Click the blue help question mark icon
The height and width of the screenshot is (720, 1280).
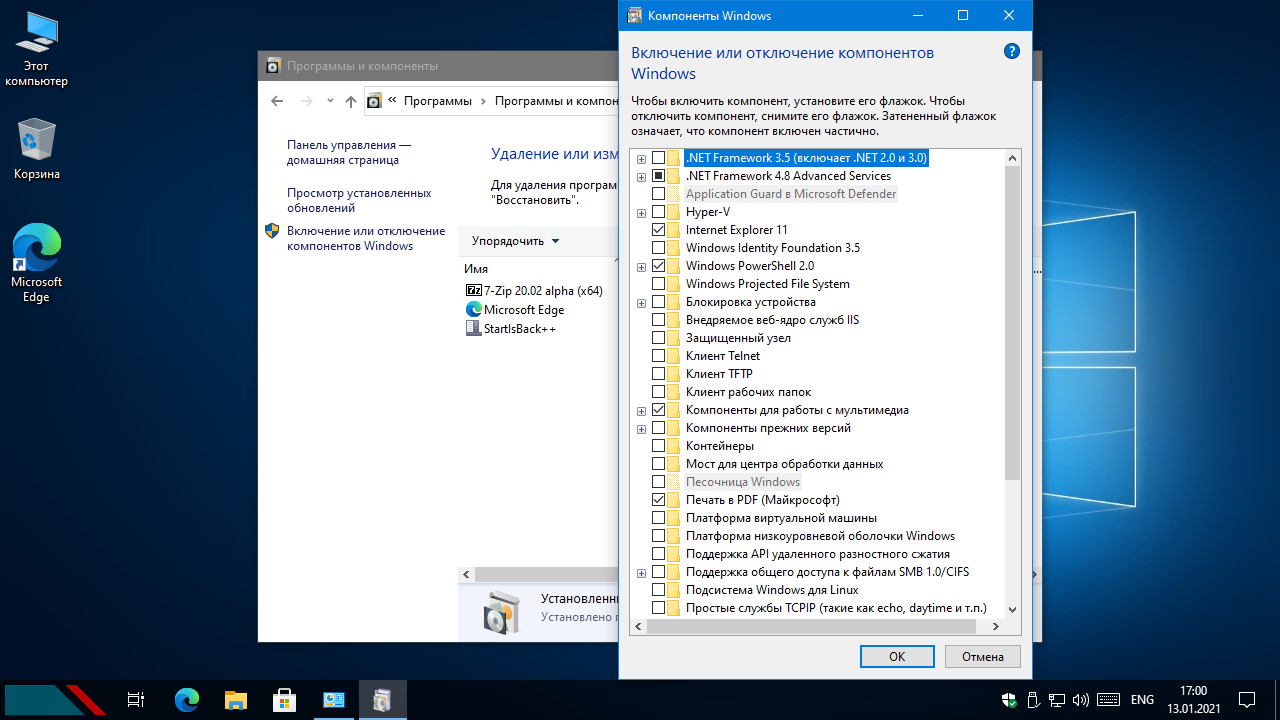(1012, 51)
